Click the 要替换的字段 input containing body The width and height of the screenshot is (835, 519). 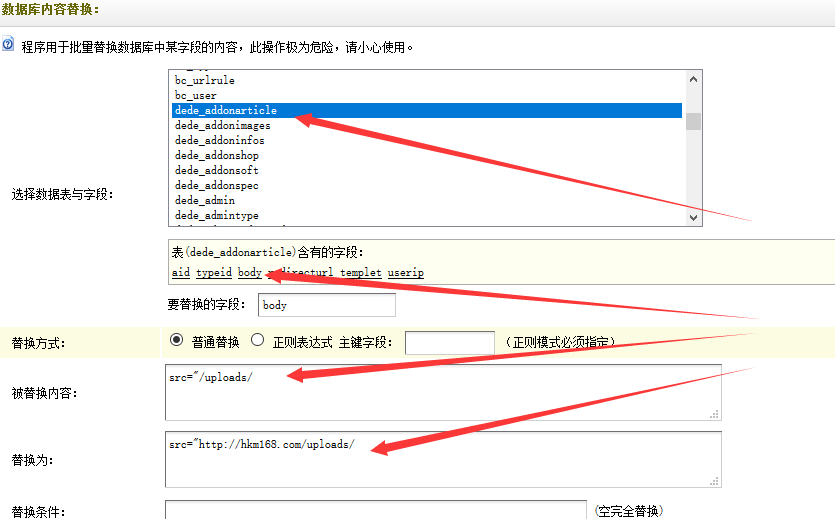click(x=327, y=305)
